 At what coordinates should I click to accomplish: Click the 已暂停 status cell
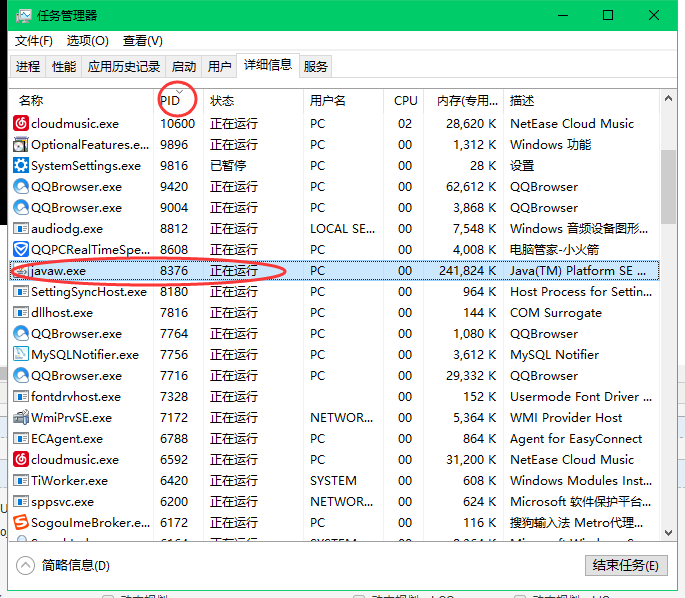pos(228,166)
